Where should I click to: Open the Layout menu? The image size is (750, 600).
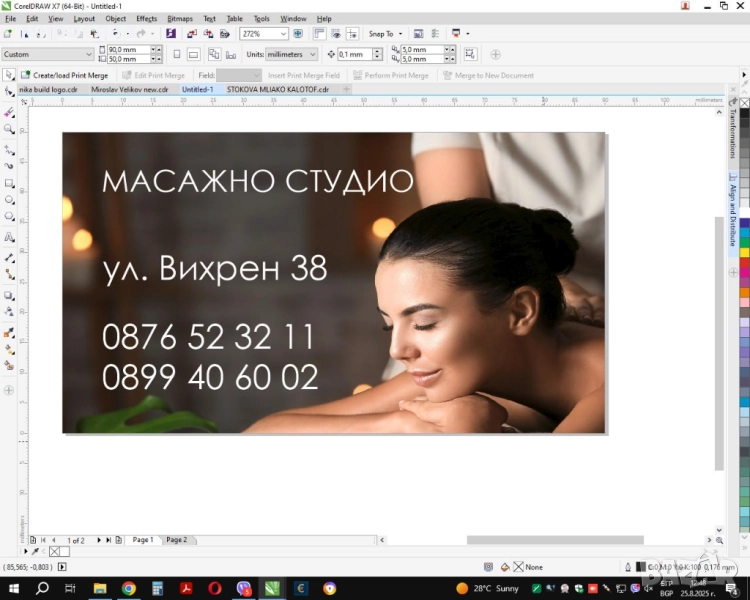point(84,19)
